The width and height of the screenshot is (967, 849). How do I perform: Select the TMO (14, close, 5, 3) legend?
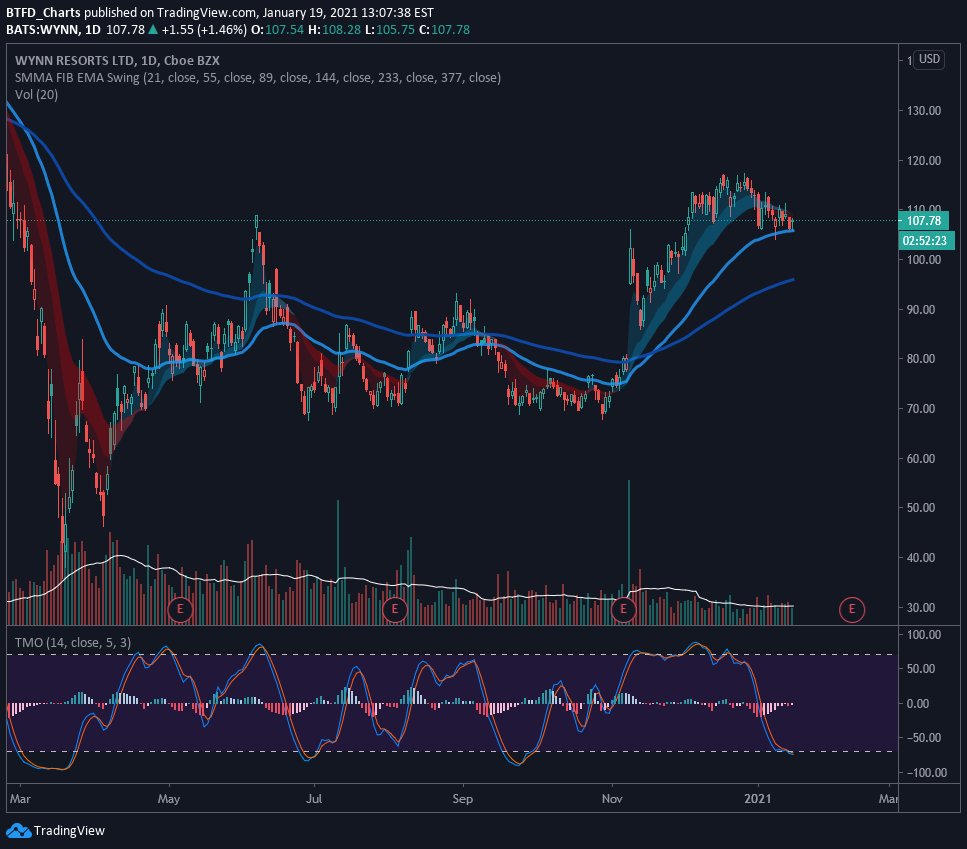pos(73,642)
